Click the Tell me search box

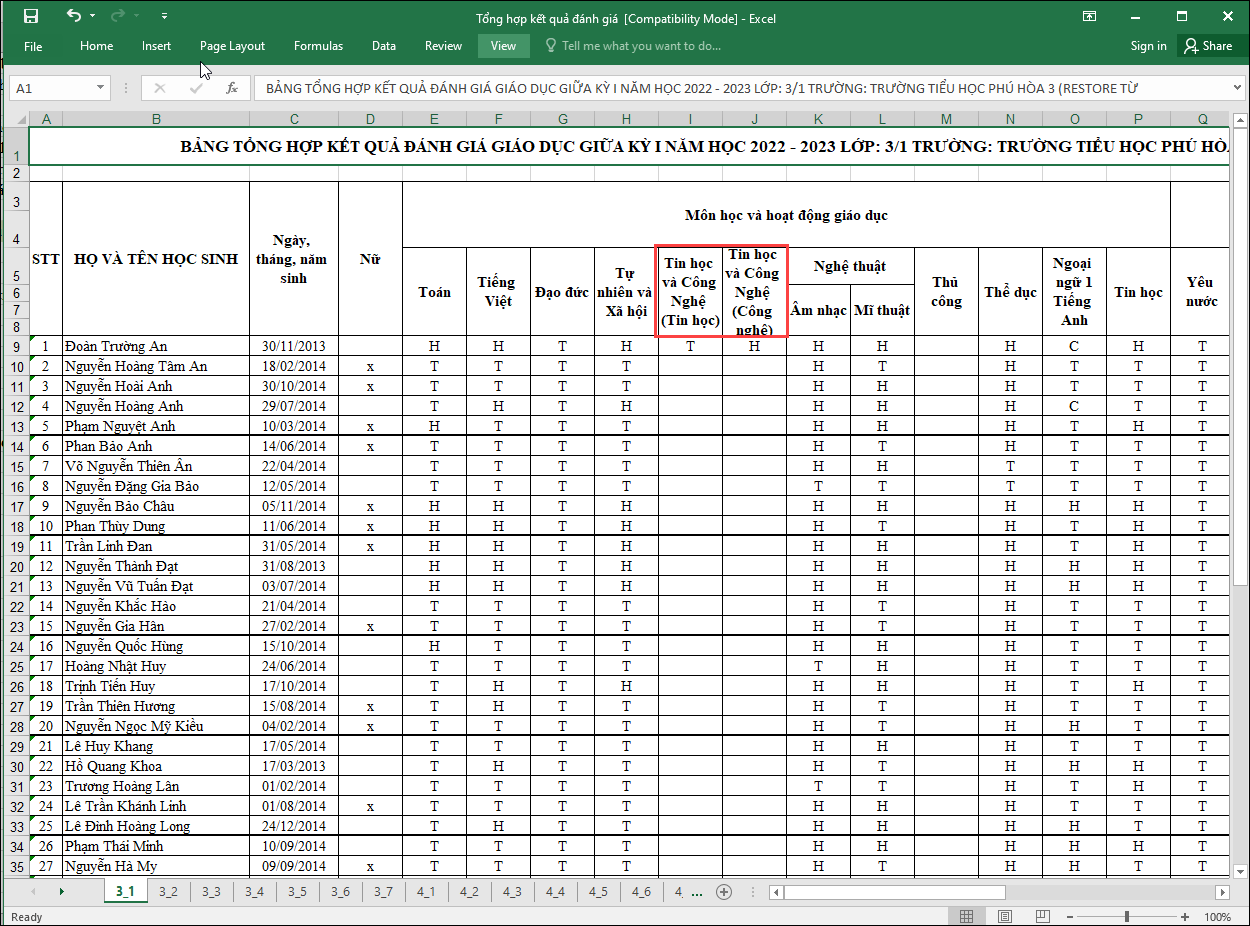(640, 46)
